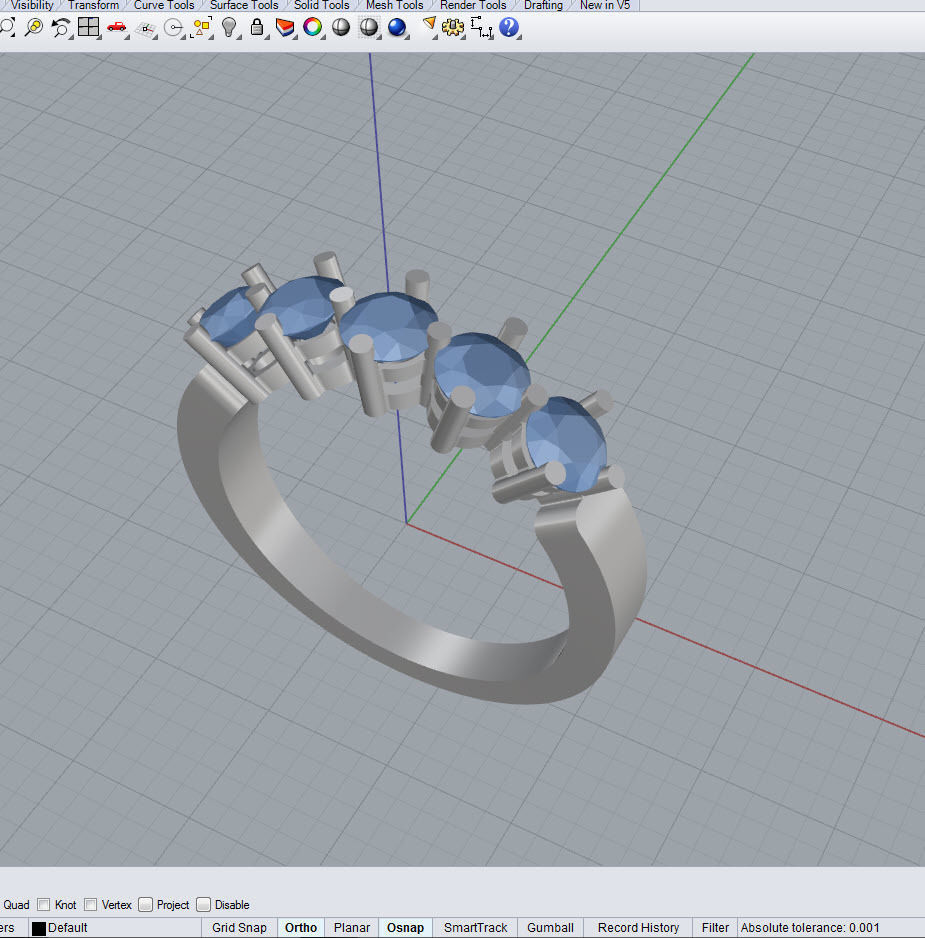Toggle Grid Snap in status bar
The height and width of the screenshot is (938, 925).
pyautogui.click(x=239, y=927)
